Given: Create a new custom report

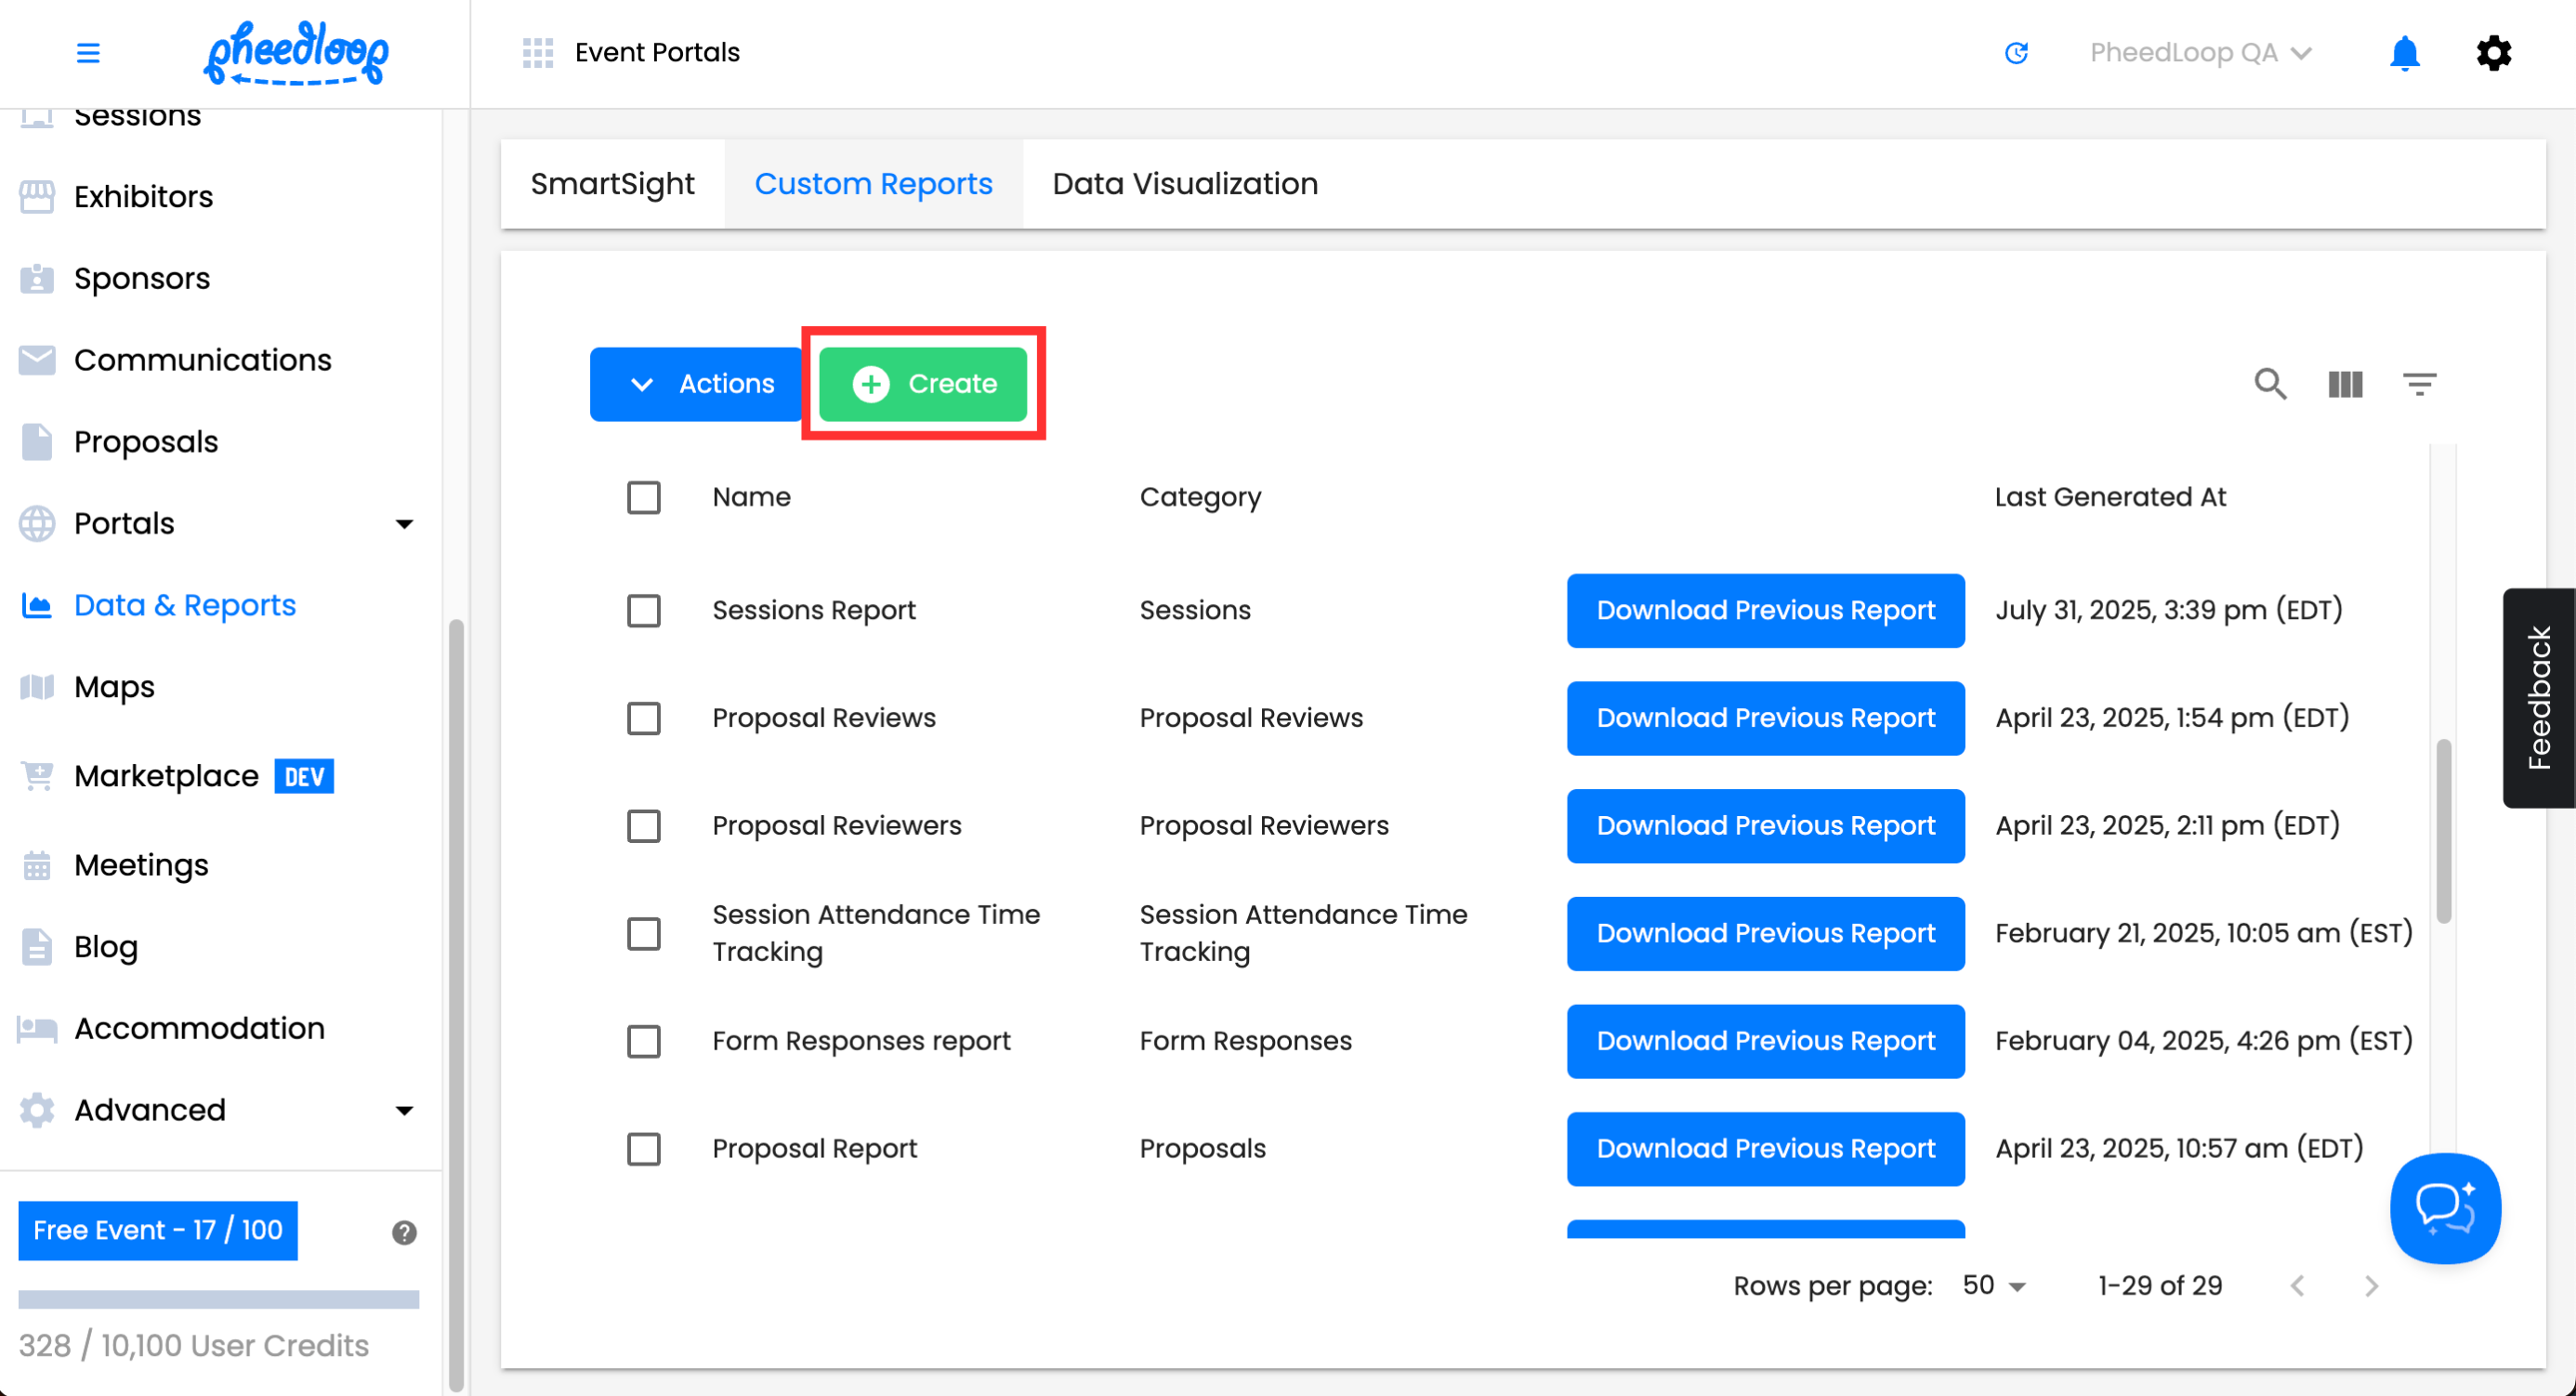Looking at the screenshot, I should 923,384.
